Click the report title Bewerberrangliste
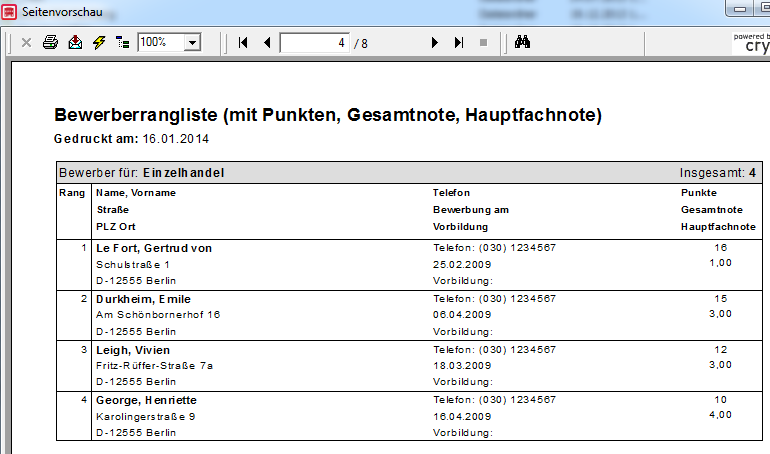Screen dimensions: 770x454 click(328, 115)
